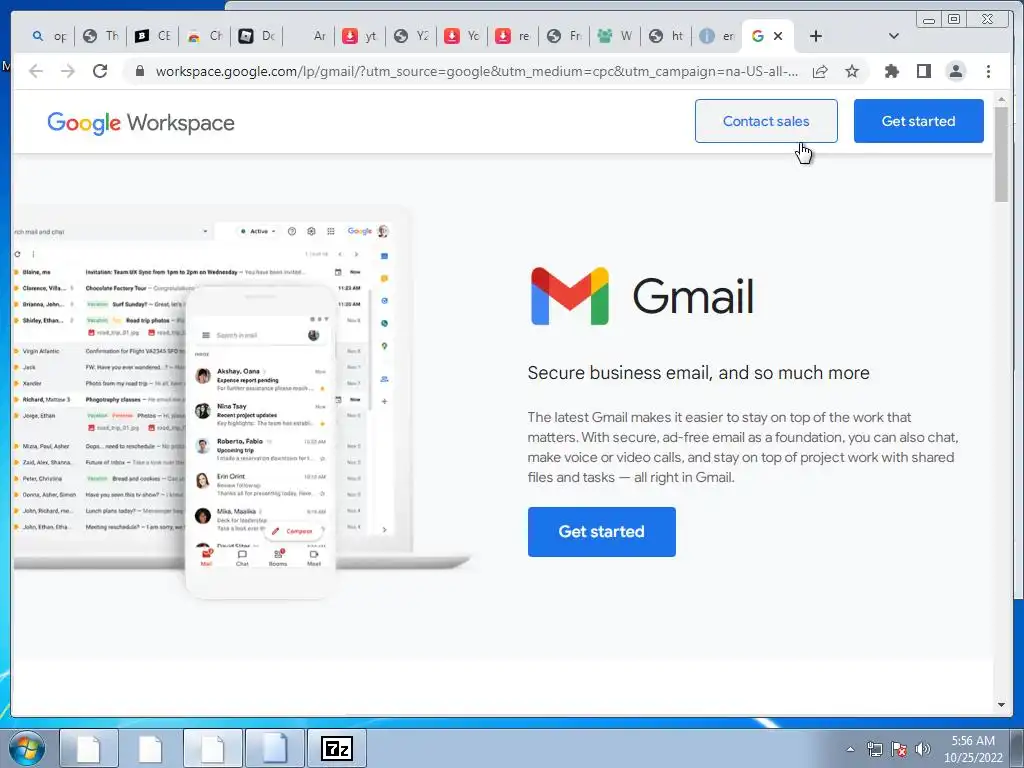Reload the current page

point(100,71)
